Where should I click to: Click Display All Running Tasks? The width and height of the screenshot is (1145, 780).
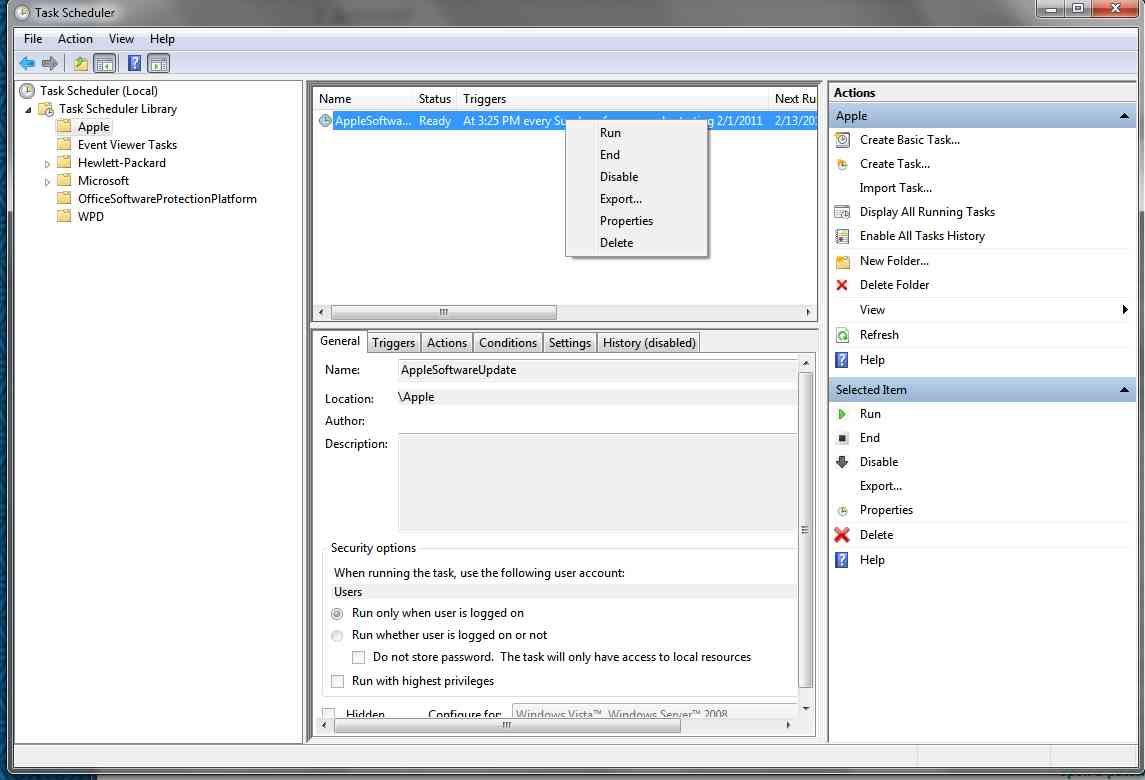point(926,212)
